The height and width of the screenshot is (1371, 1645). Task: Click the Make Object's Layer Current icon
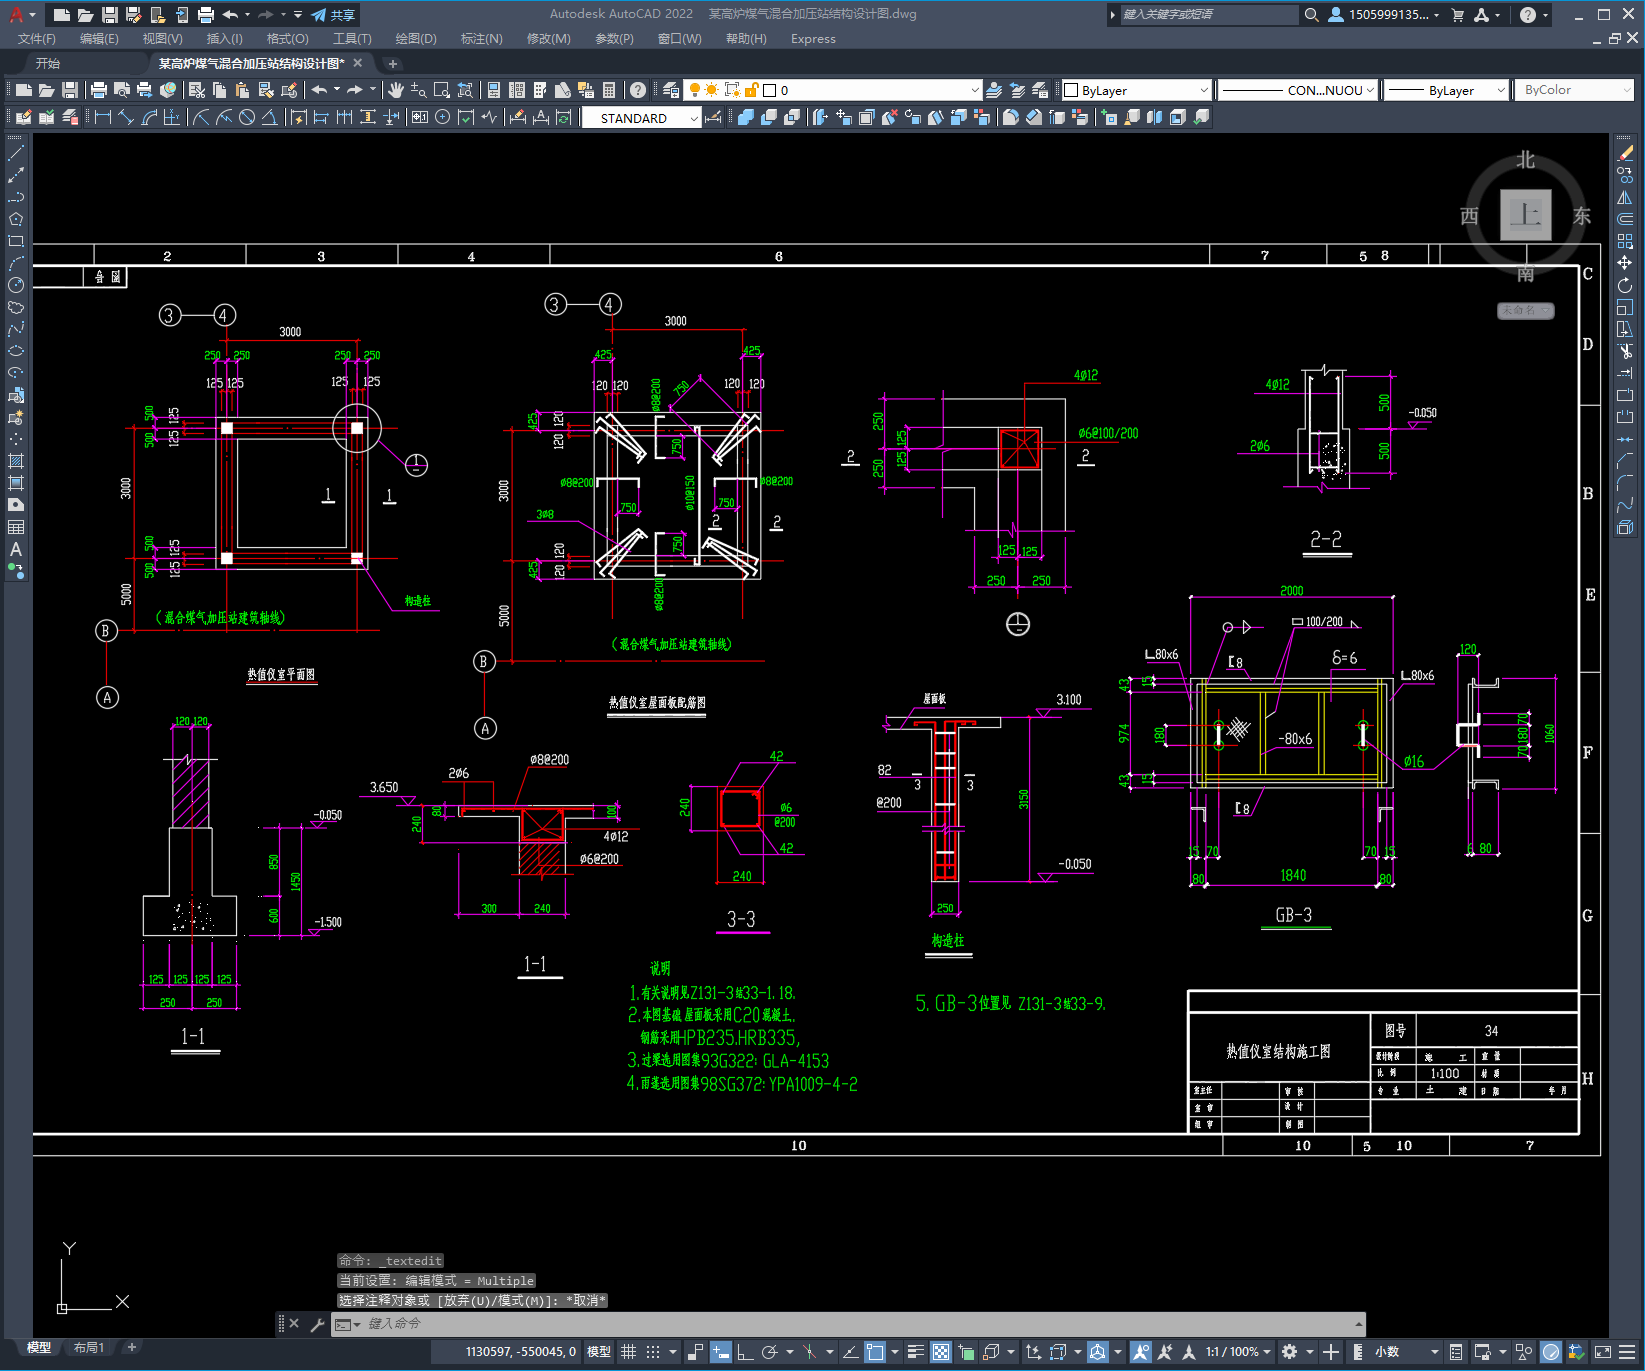click(993, 90)
